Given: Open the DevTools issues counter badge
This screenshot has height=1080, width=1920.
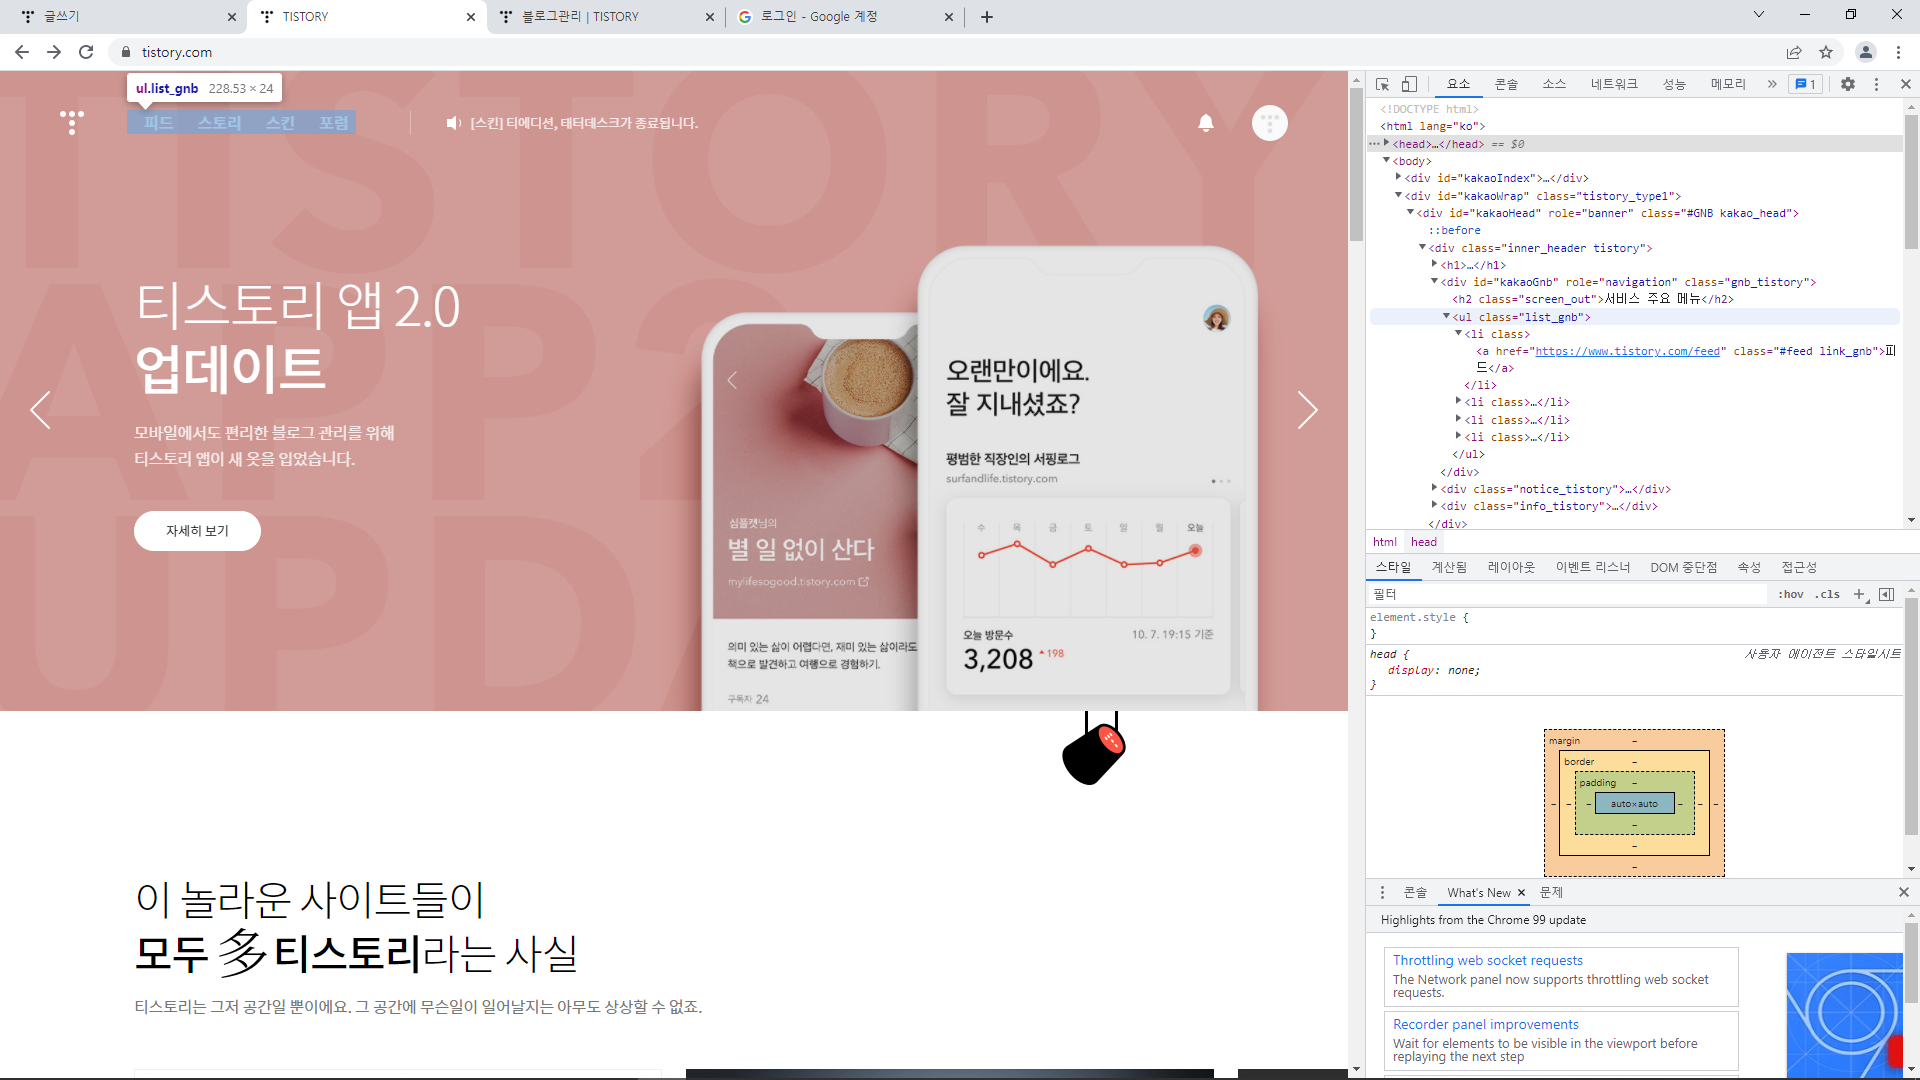Looking at the screenshot, I should pos(1806,85).
